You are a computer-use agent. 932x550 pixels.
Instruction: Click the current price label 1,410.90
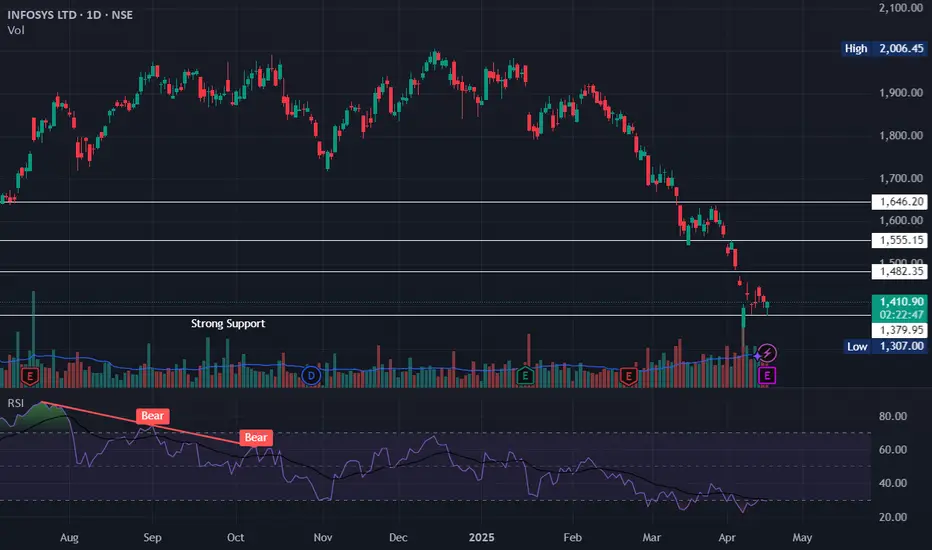pyautogui.click(x=900, y=302)
